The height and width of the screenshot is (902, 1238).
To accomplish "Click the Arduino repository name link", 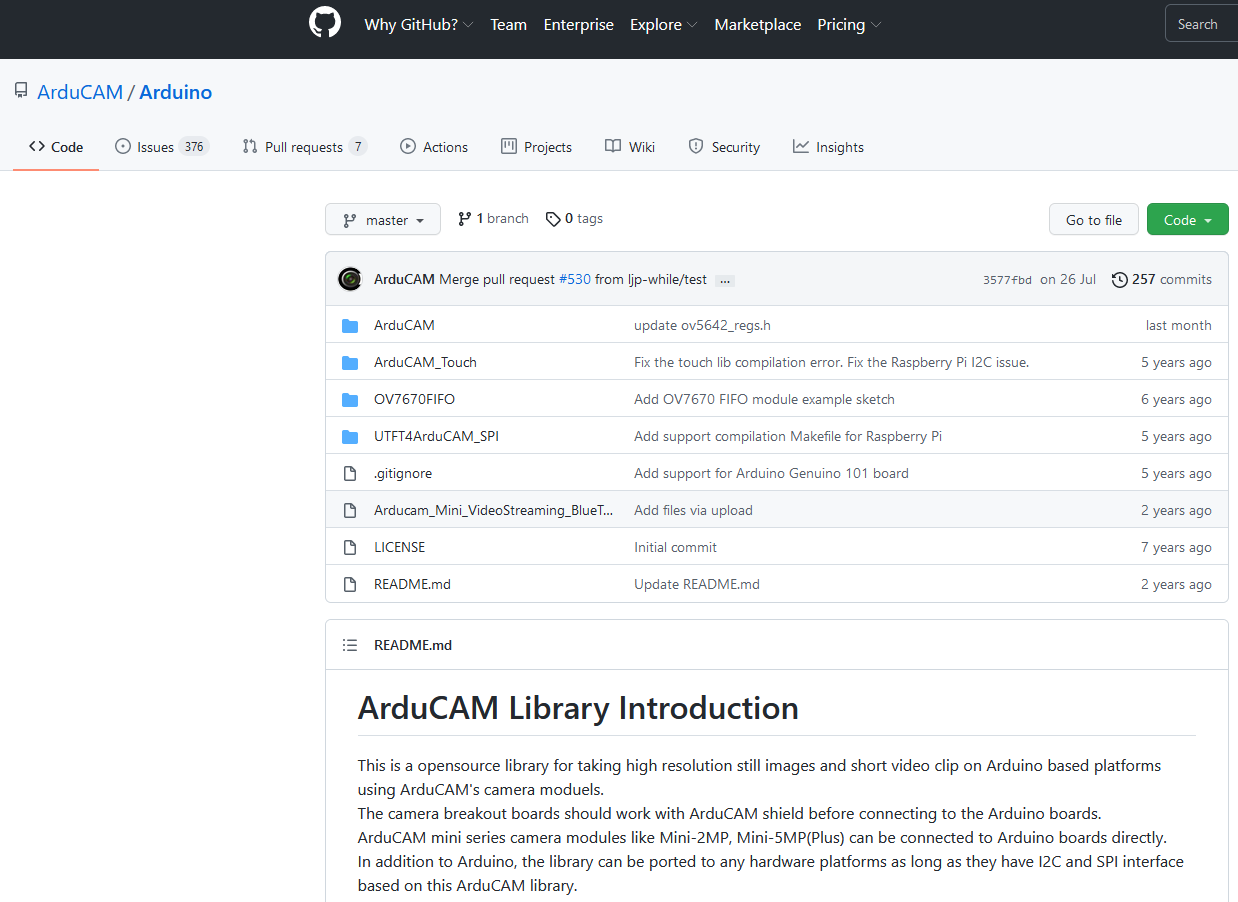I will point(176,92).
